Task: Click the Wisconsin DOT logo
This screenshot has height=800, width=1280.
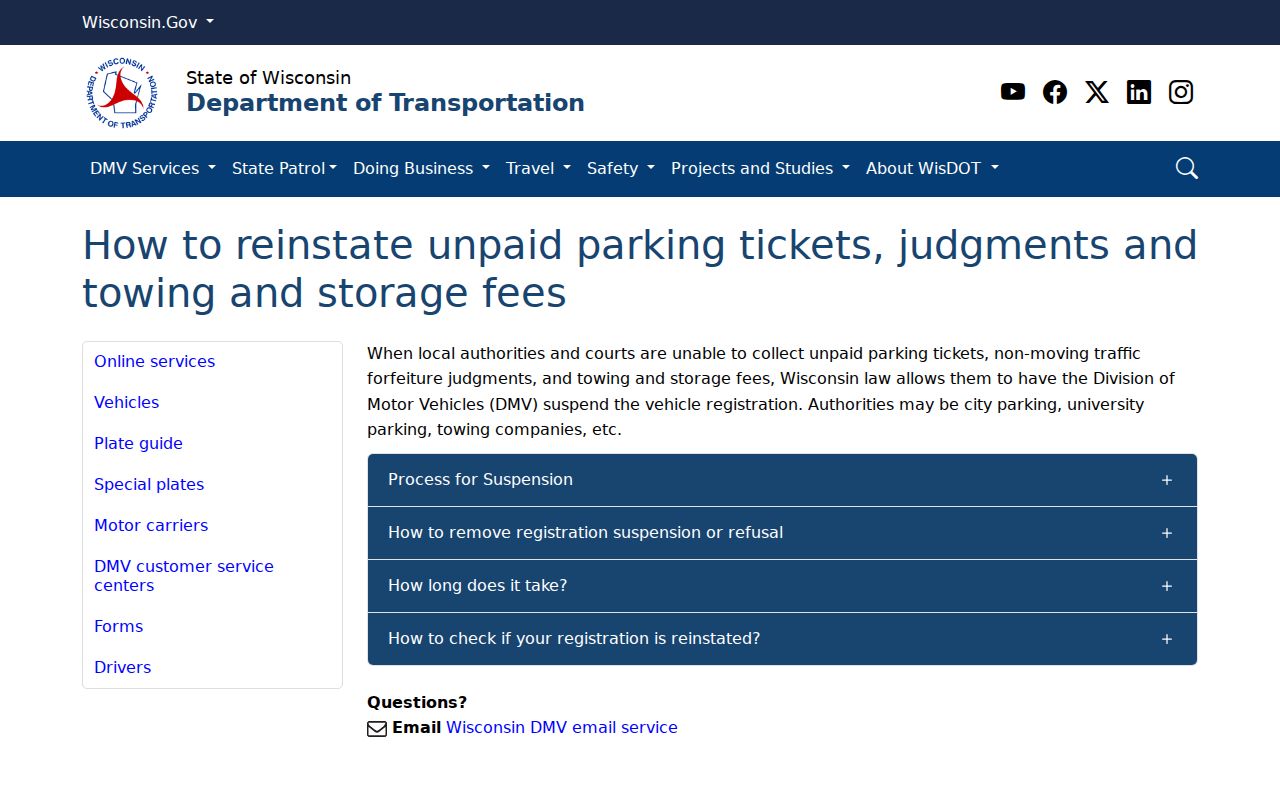Action: [x=122, y=93]
